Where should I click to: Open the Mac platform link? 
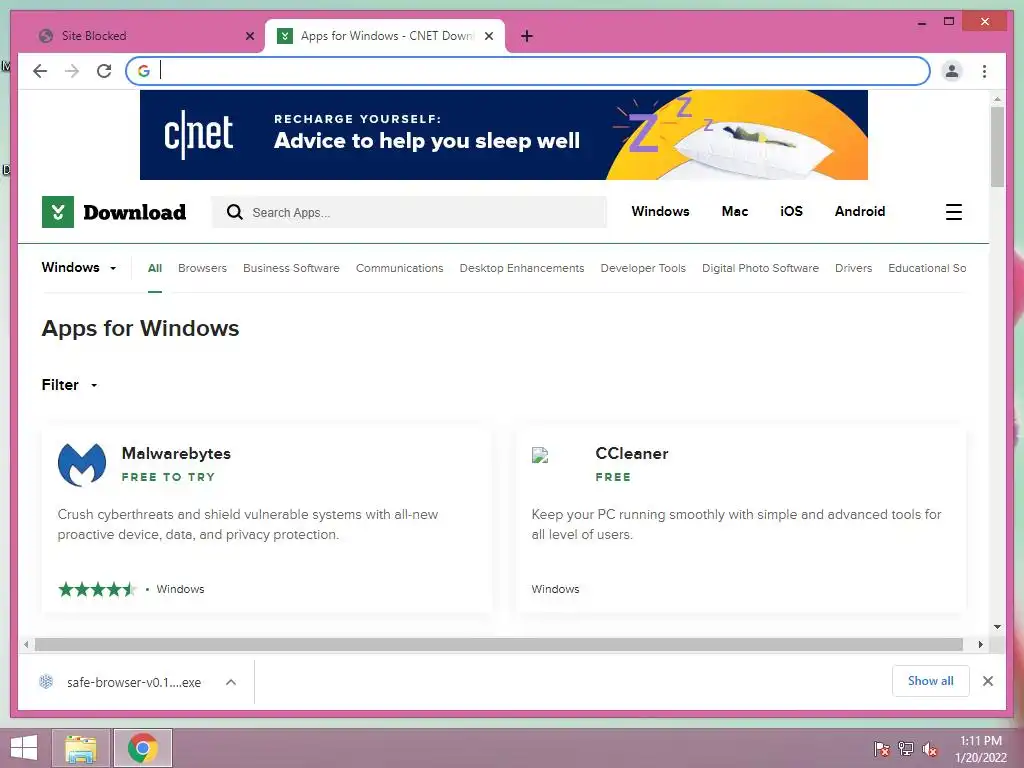click(x=735, y=212)
